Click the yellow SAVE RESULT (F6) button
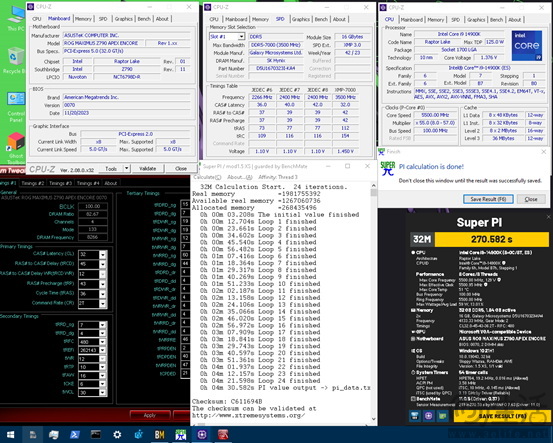 coord(502,416)
